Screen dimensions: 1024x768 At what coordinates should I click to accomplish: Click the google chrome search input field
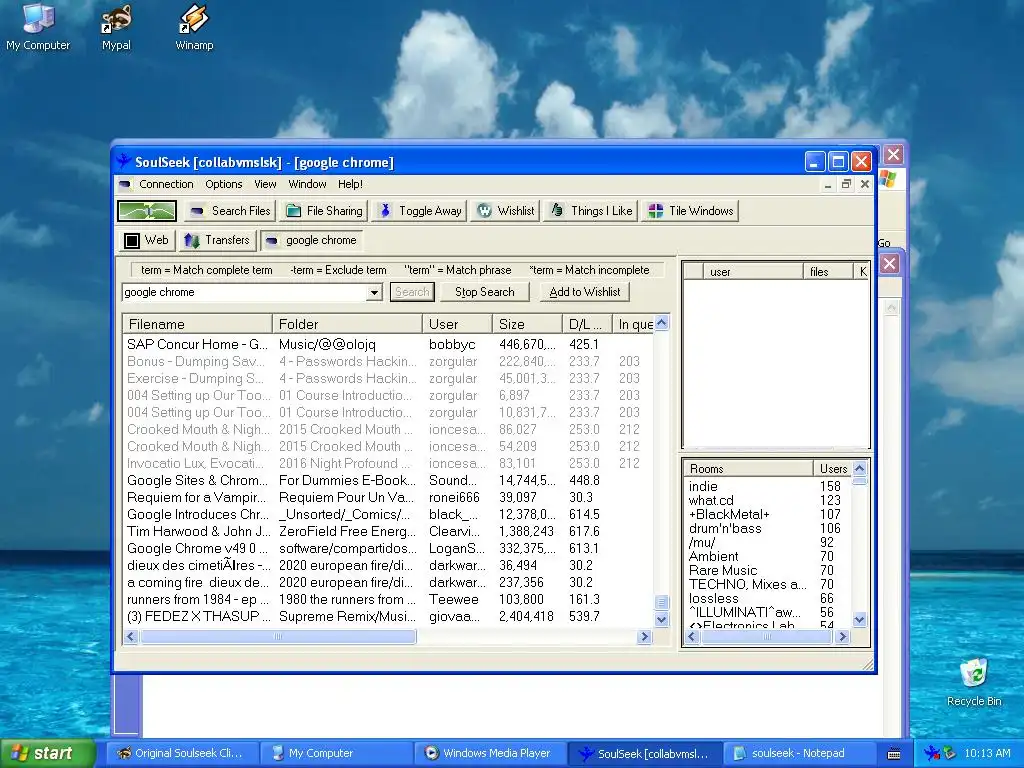click(245, 293)
